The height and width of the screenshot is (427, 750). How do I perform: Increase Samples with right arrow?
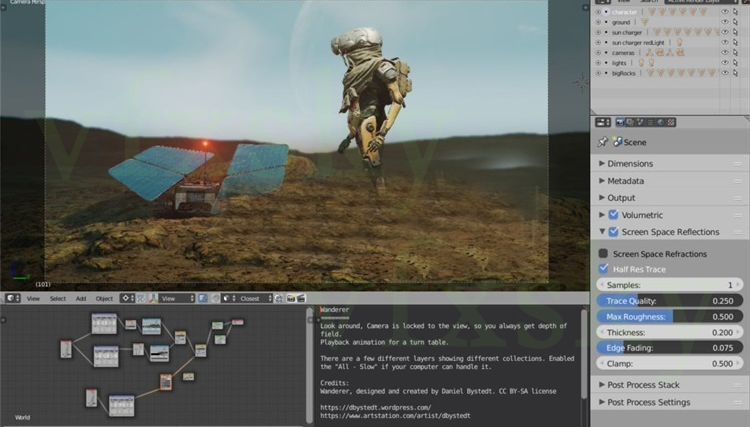[739, 285]
